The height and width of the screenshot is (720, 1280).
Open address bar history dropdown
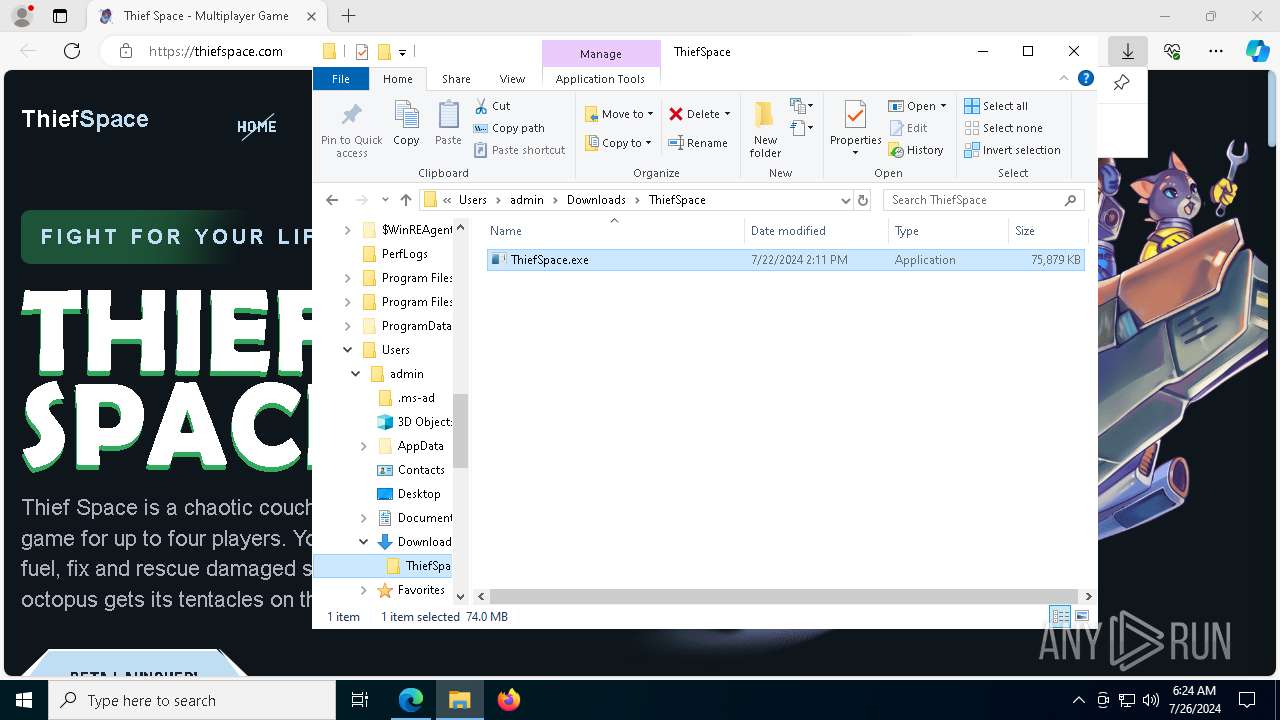click(846, 200)
